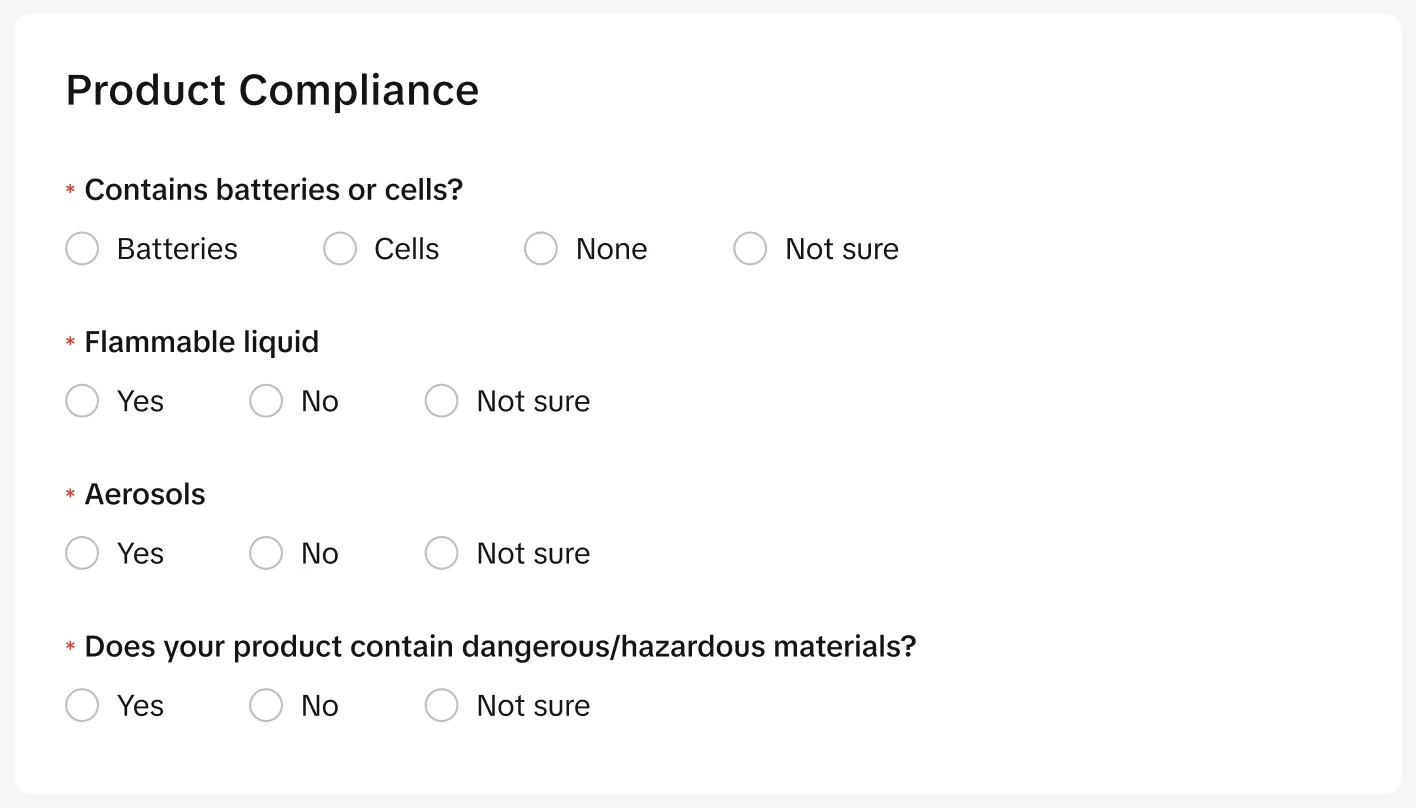
Task: Click the red asterisk beside Aerosols
Action: [x=71, y=494]
